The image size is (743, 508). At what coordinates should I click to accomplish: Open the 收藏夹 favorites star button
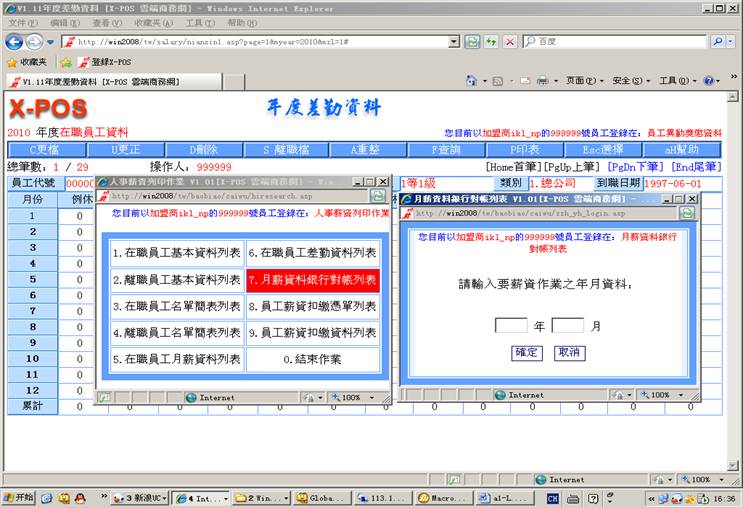click(x=27, y=62)
